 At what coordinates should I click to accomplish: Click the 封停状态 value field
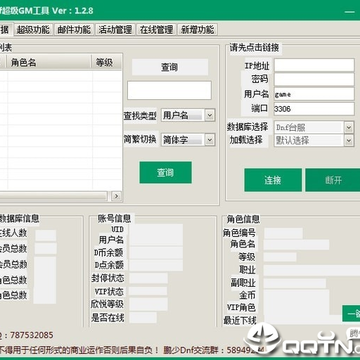[148, 278]
